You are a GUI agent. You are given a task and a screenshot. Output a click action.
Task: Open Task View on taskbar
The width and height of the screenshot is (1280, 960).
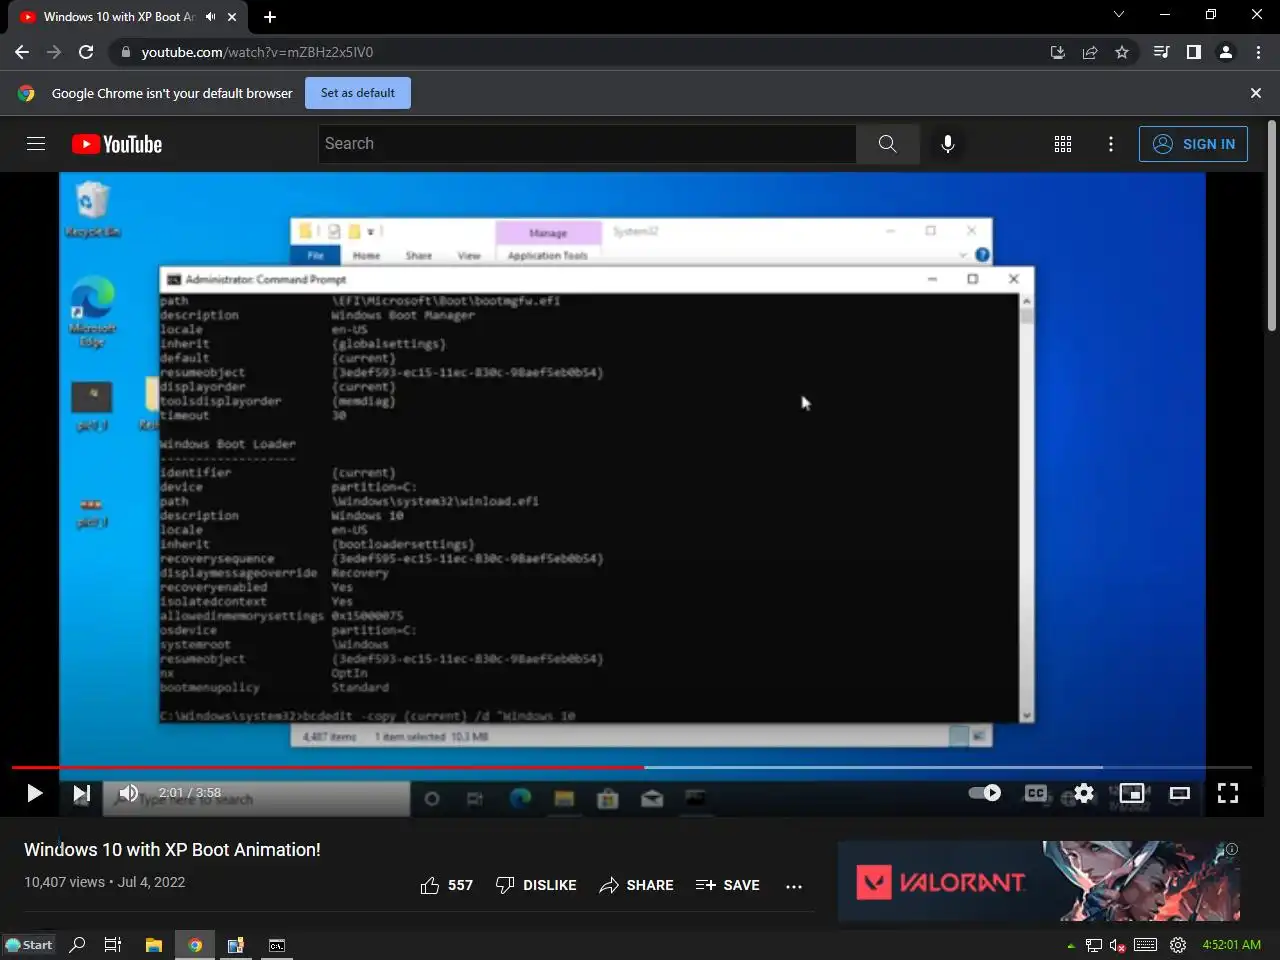(113, 945)
